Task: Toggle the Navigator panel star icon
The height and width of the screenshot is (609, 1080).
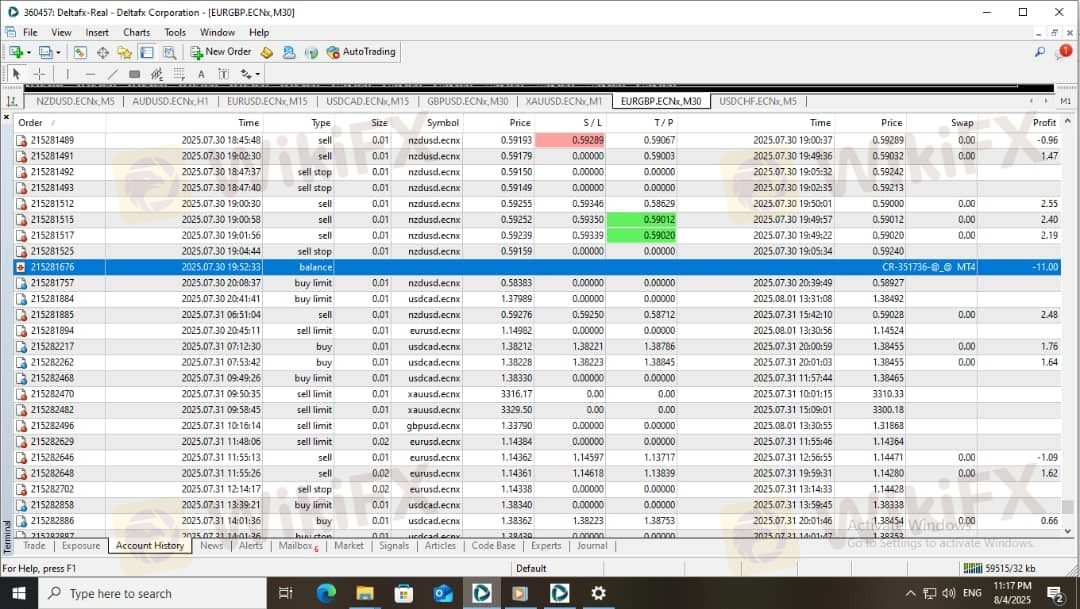Action: pyautogui.click(x=125, y=52)
